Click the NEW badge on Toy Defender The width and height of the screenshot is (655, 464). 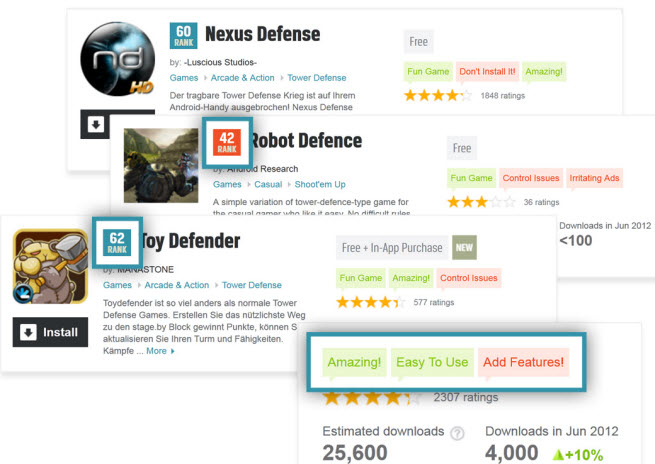464,248
